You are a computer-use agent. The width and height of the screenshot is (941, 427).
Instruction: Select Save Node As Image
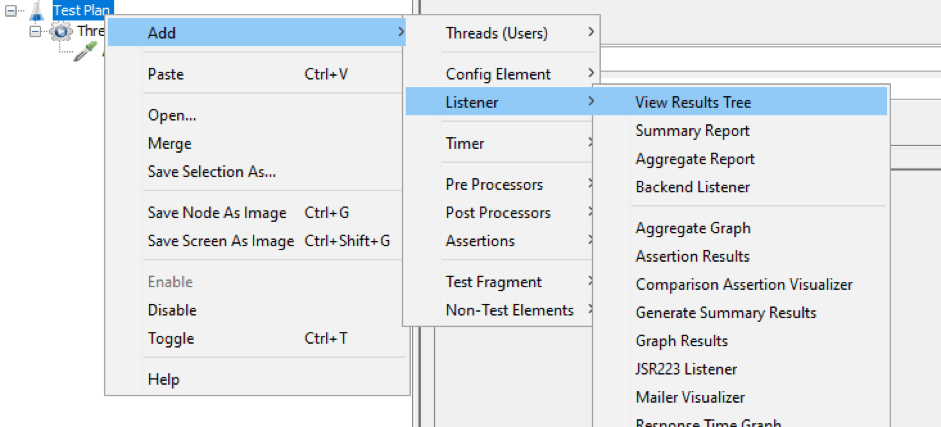coord(217,213)
